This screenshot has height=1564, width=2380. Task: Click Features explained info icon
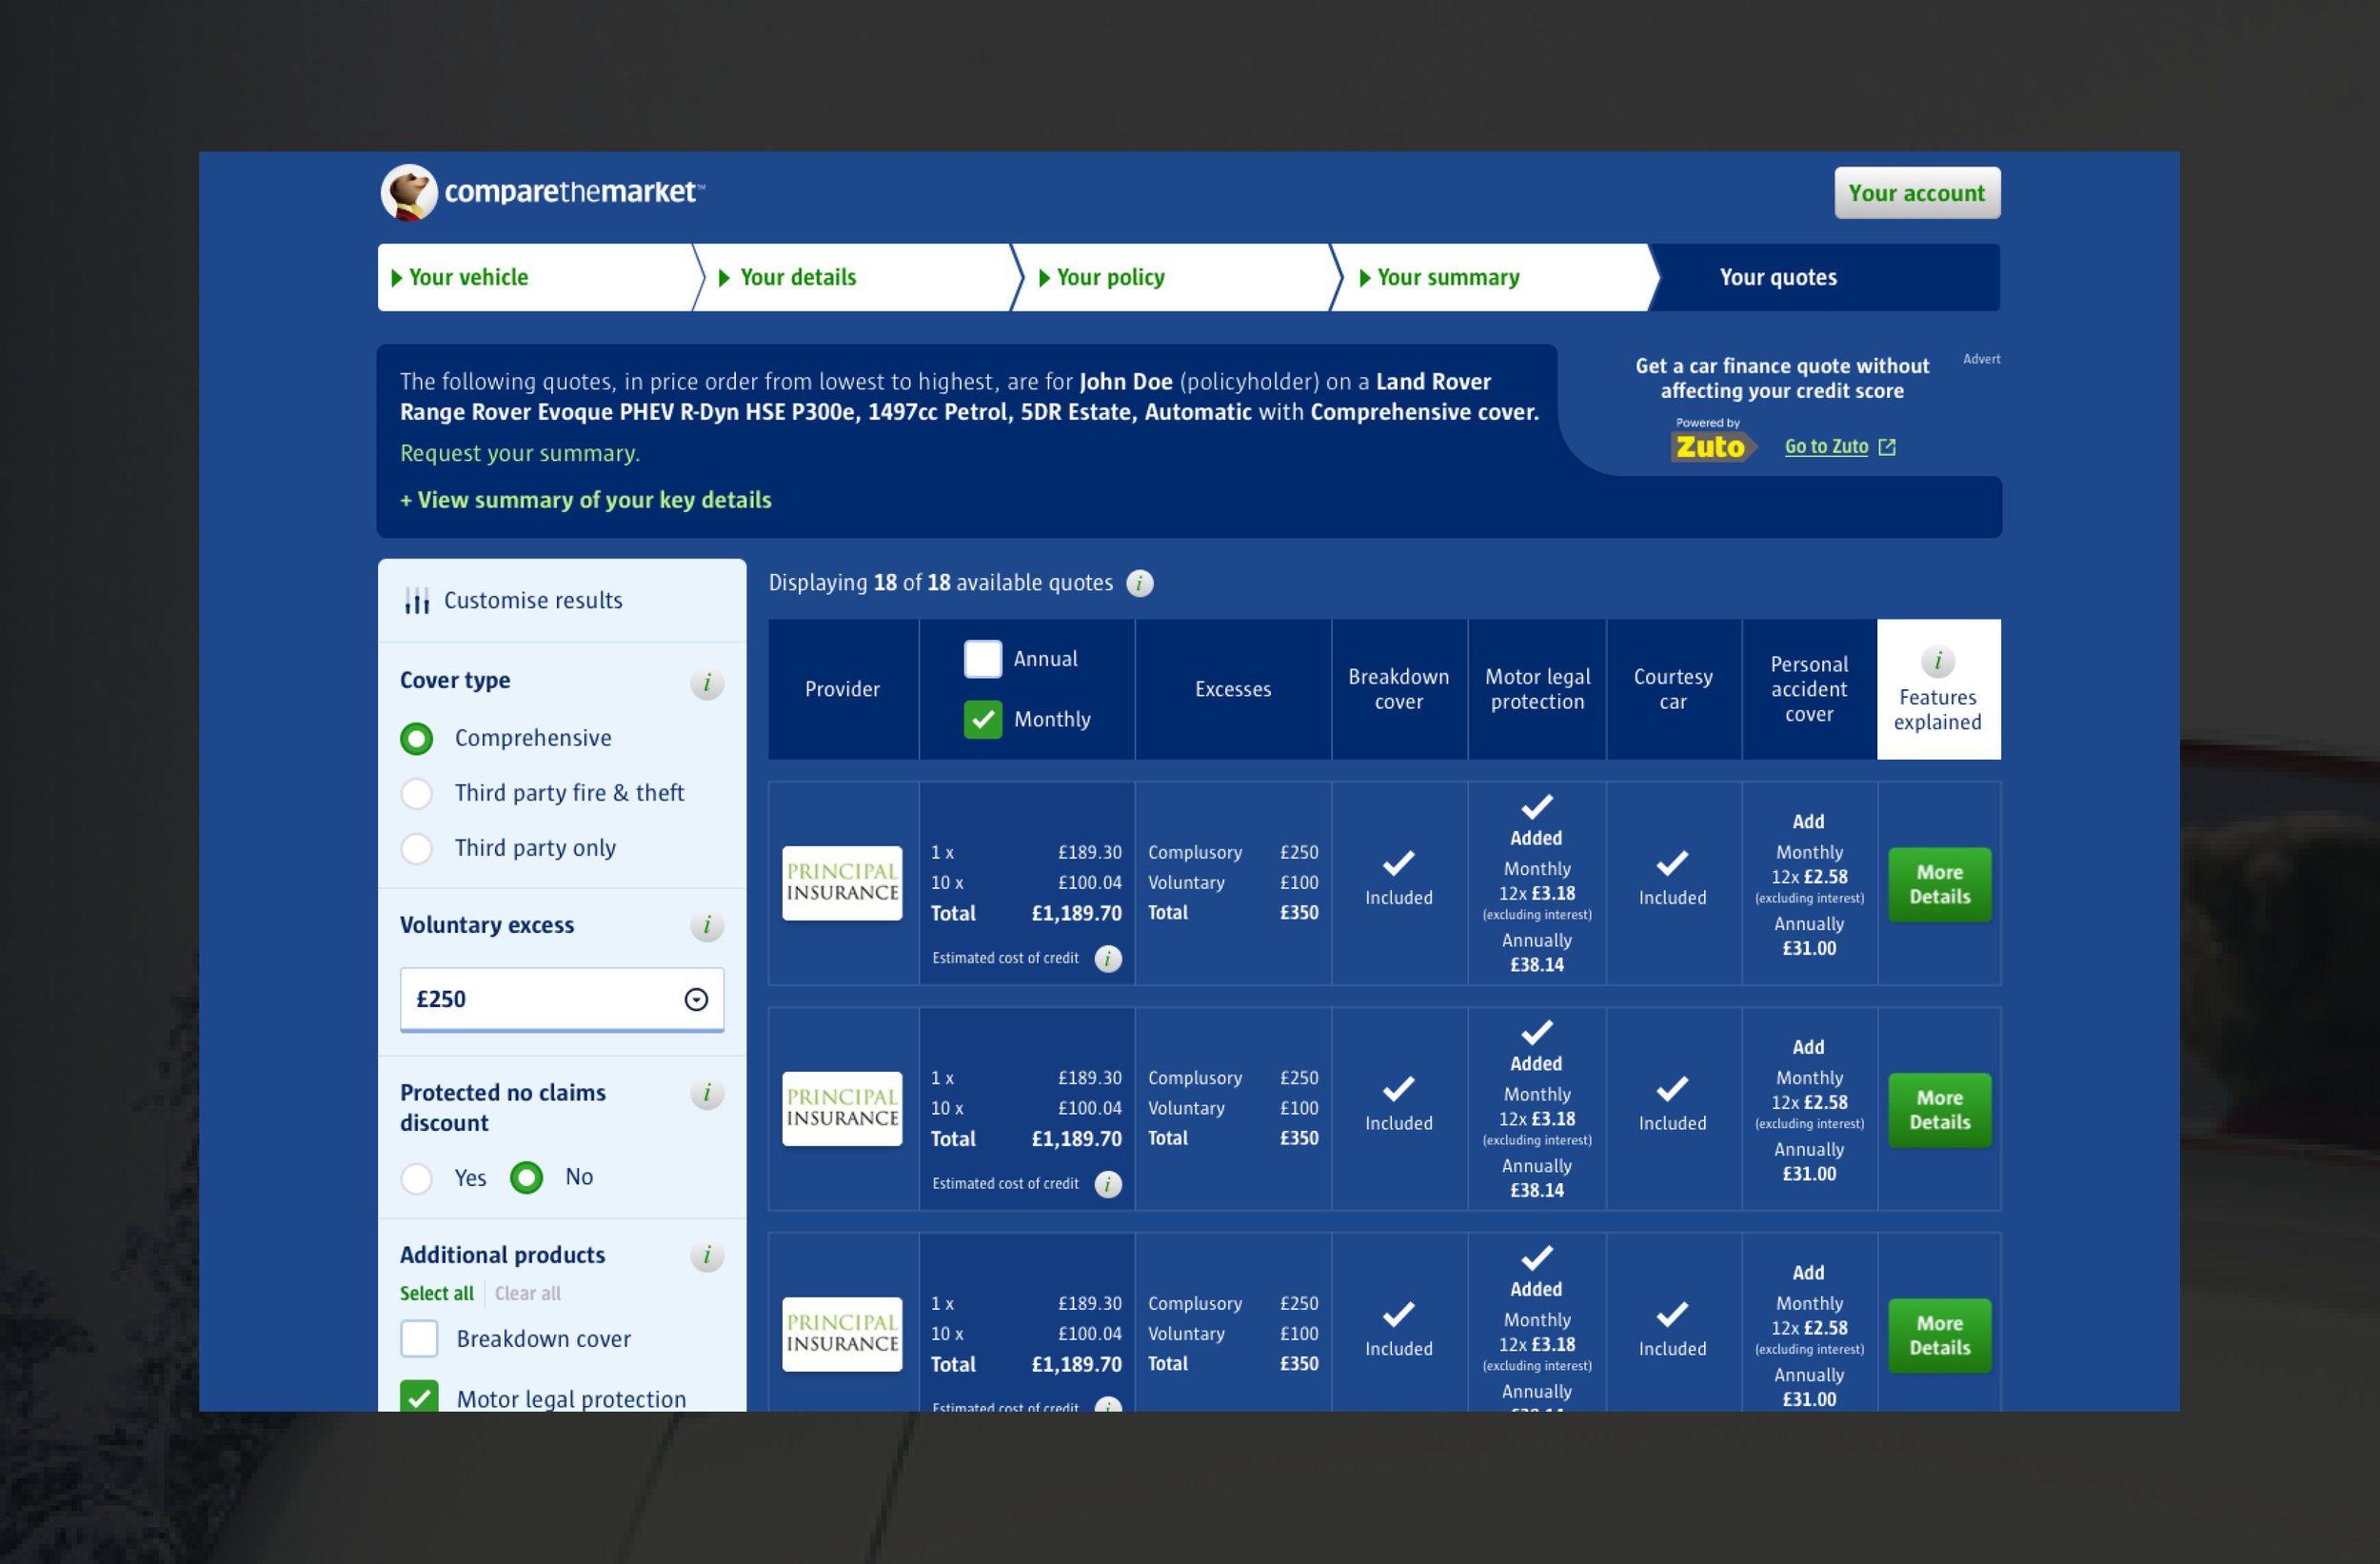(x=1937, y=661)
